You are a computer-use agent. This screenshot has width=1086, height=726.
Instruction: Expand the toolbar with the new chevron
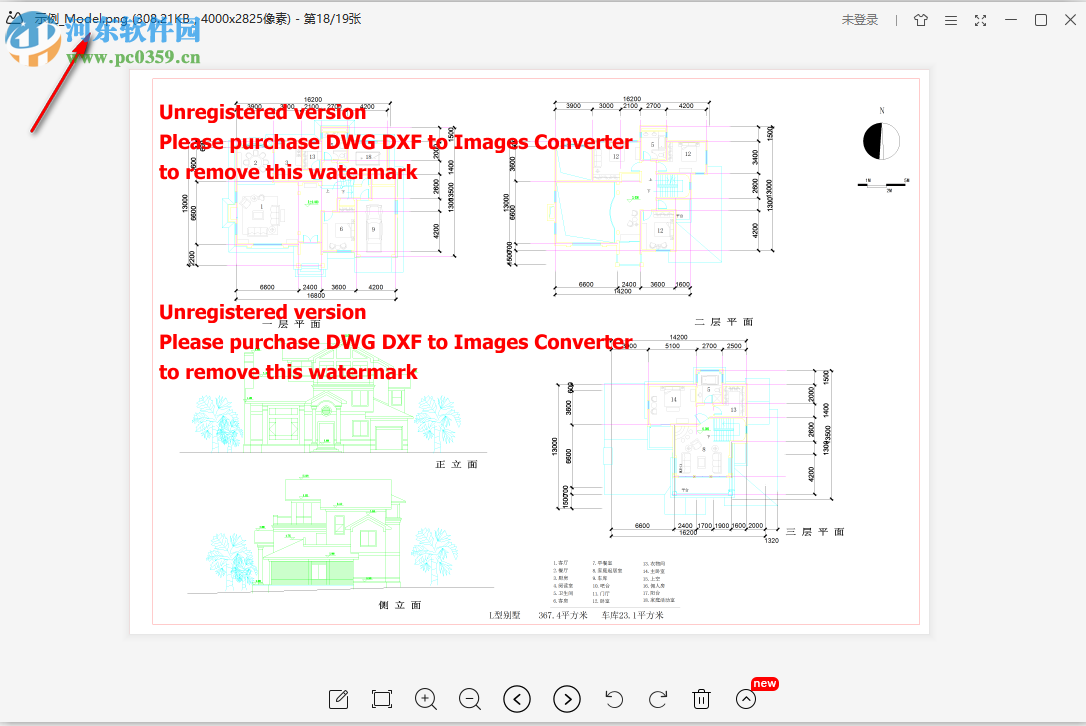[x=745, y=699]
